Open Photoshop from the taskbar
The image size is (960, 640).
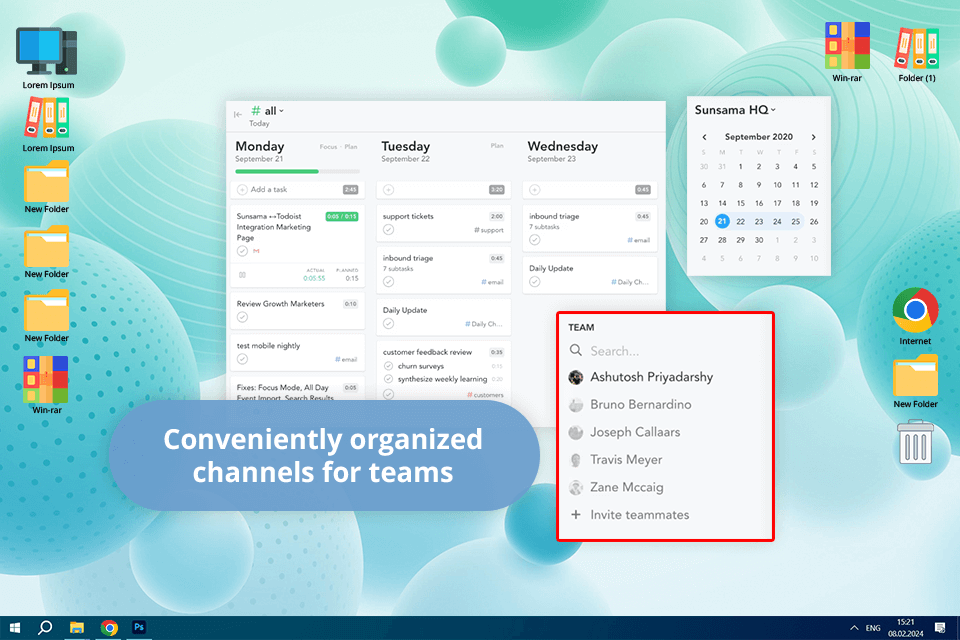pyautogui.click(x=139, y=627)
